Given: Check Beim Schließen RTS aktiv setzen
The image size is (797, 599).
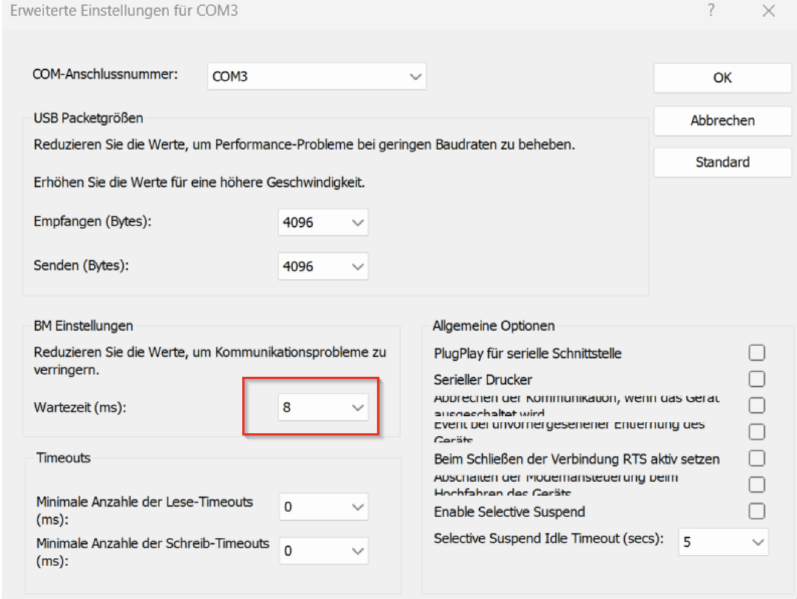Looking at the screenshot, I should pos(757,458).
